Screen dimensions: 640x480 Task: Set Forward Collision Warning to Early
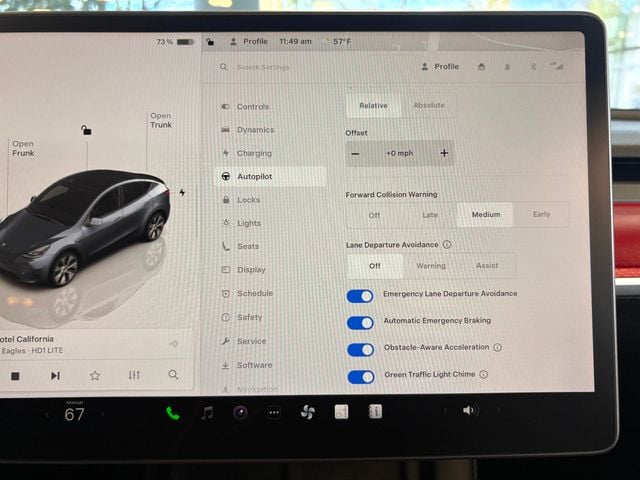541,214
